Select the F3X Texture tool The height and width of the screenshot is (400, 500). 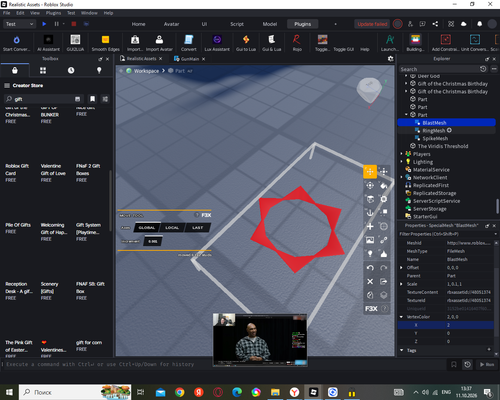[370, 240]
